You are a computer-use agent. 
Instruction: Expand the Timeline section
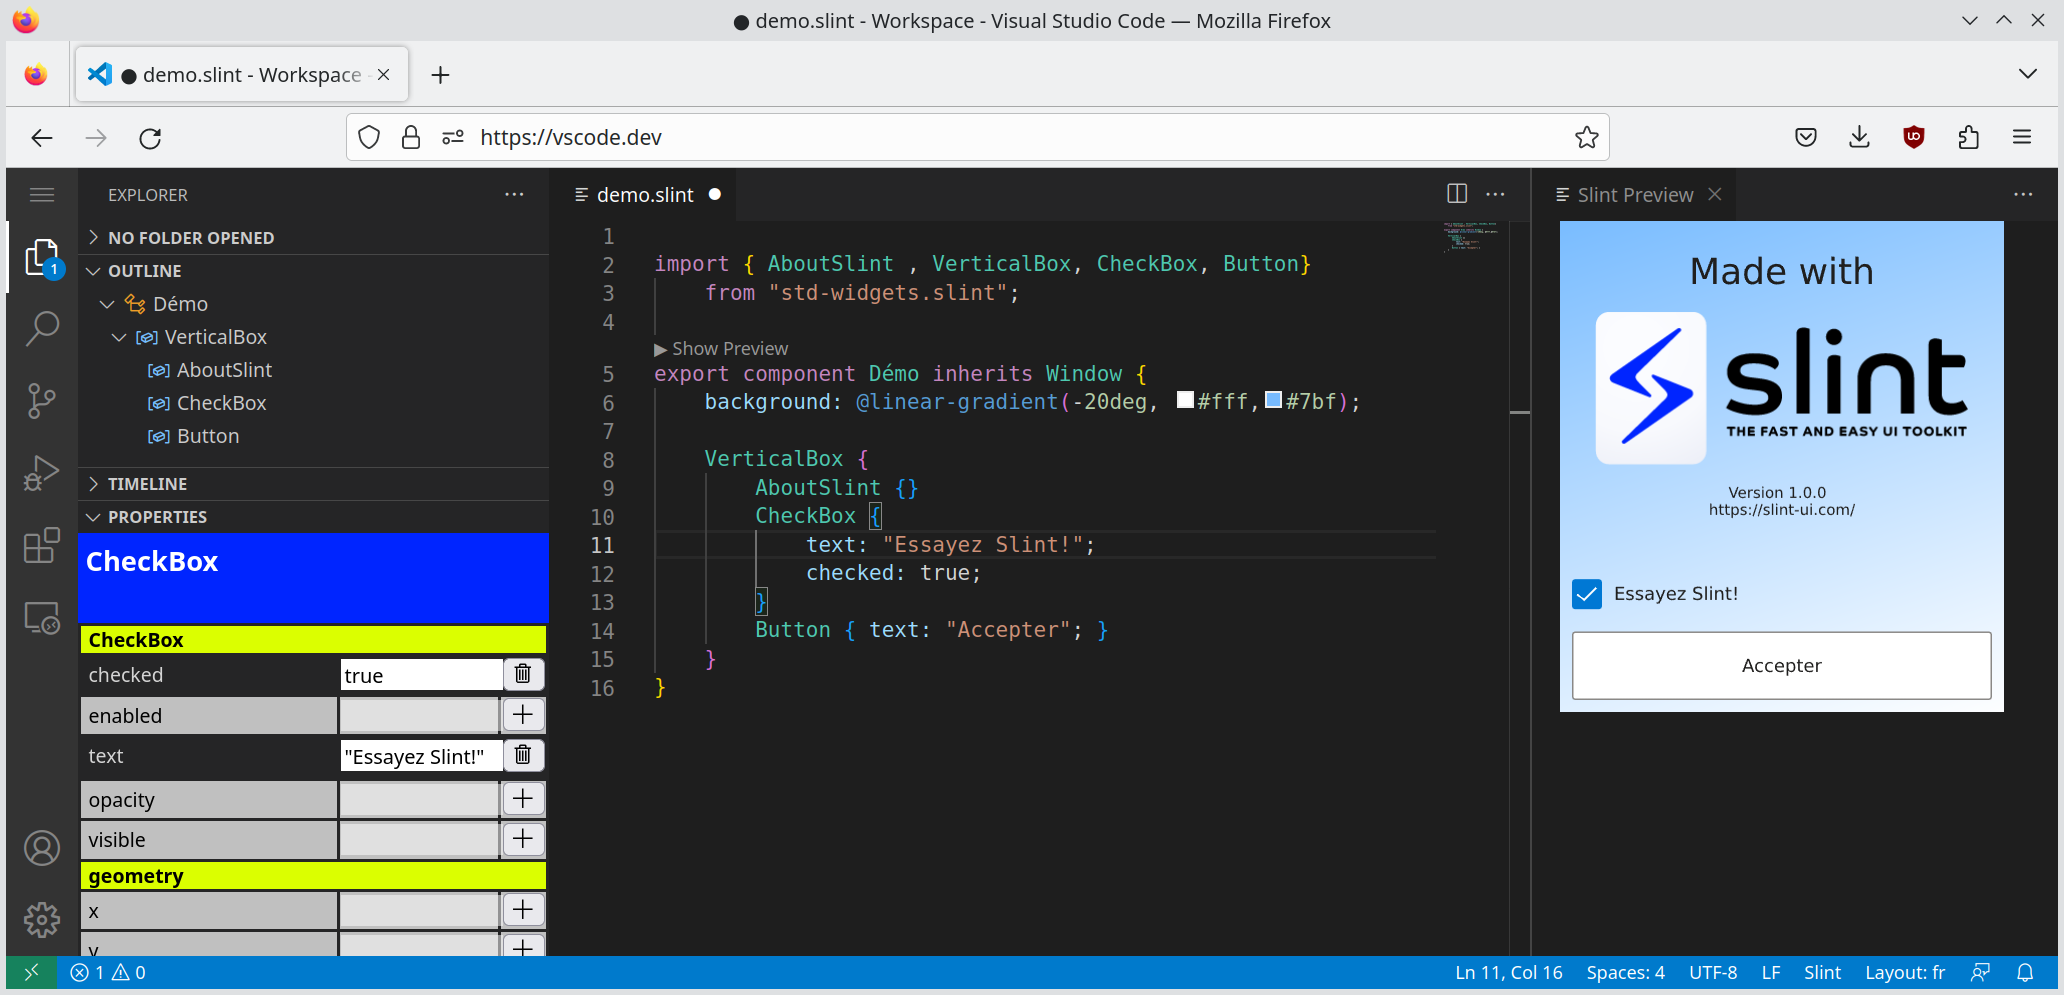(313, 484)
